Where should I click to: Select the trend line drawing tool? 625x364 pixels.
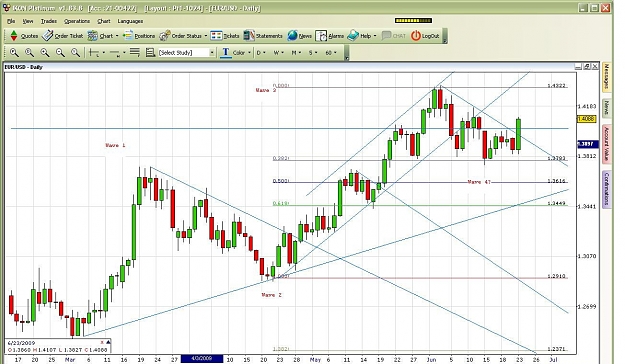(94, 53)
